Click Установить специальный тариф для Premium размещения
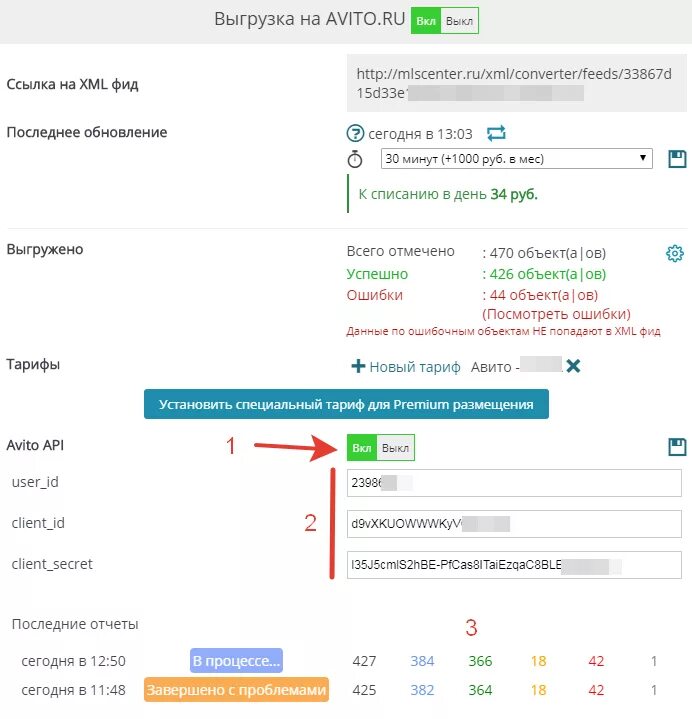Viewport: 692px width, 719px height. click(346, 404)
